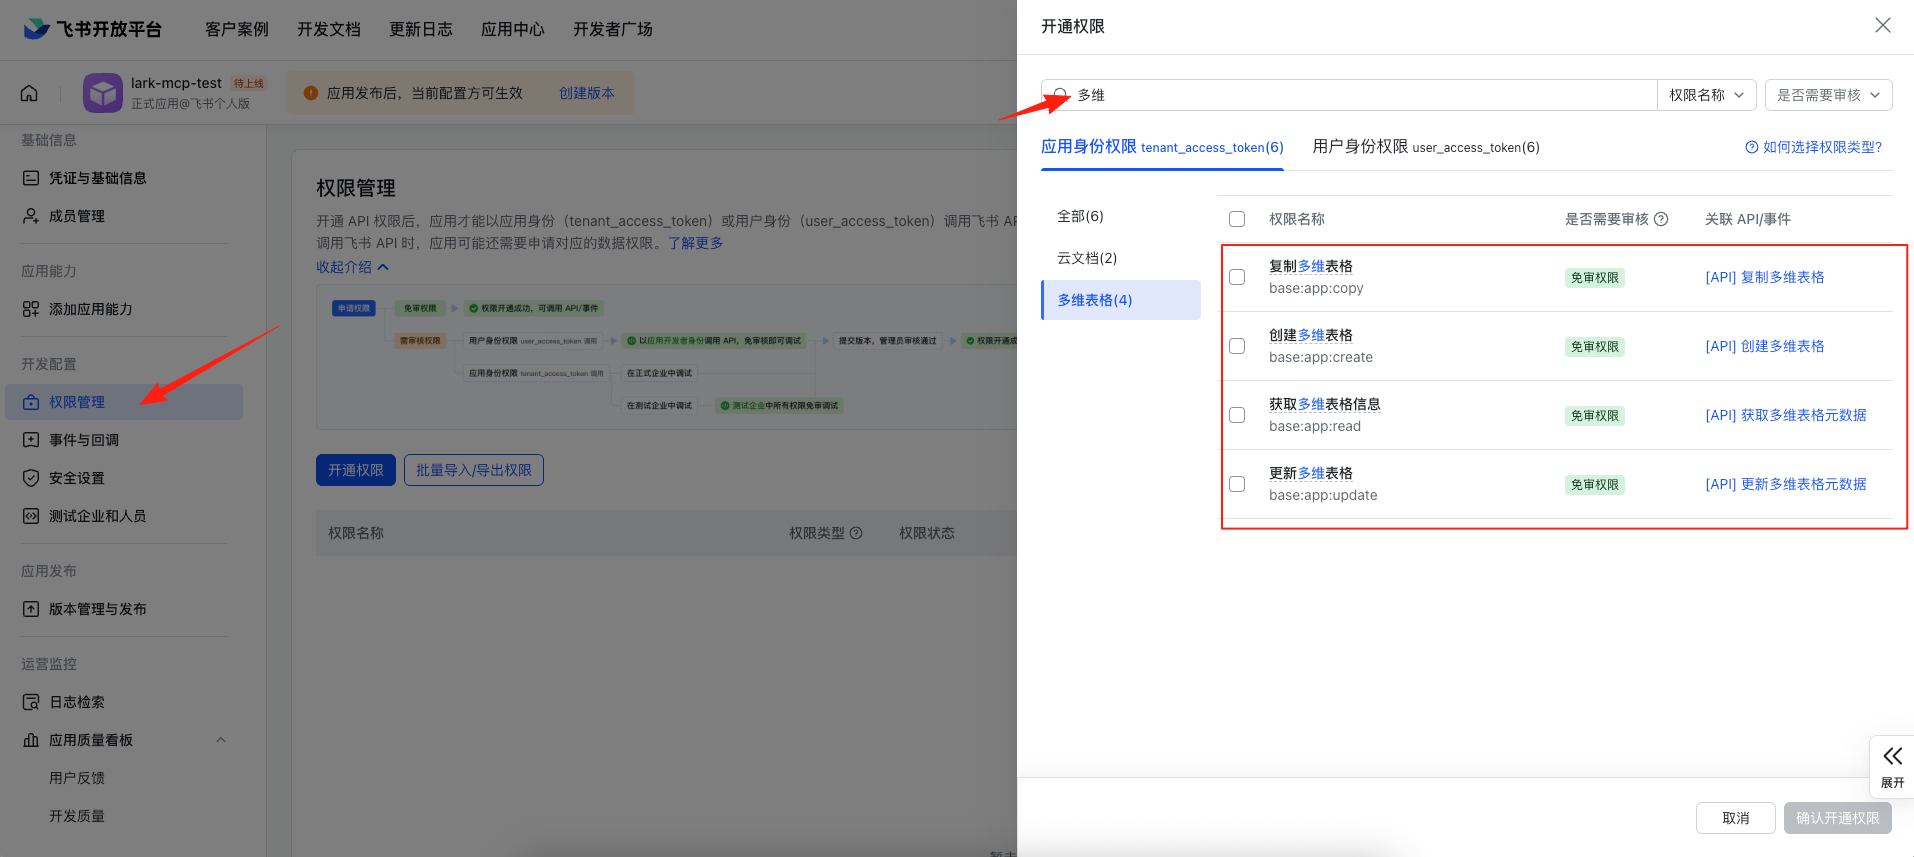Select the 多维表格(4) category filter
The height and width of the screenshot is (857, 1914).
pyautogui.click(x=1120, y=300)
